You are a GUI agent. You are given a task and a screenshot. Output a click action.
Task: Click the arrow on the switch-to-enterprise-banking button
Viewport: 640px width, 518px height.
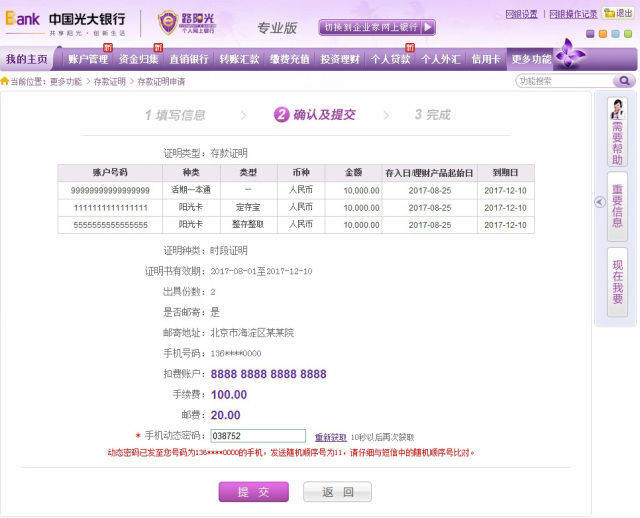pyautogui.click(x=428, y=27)
